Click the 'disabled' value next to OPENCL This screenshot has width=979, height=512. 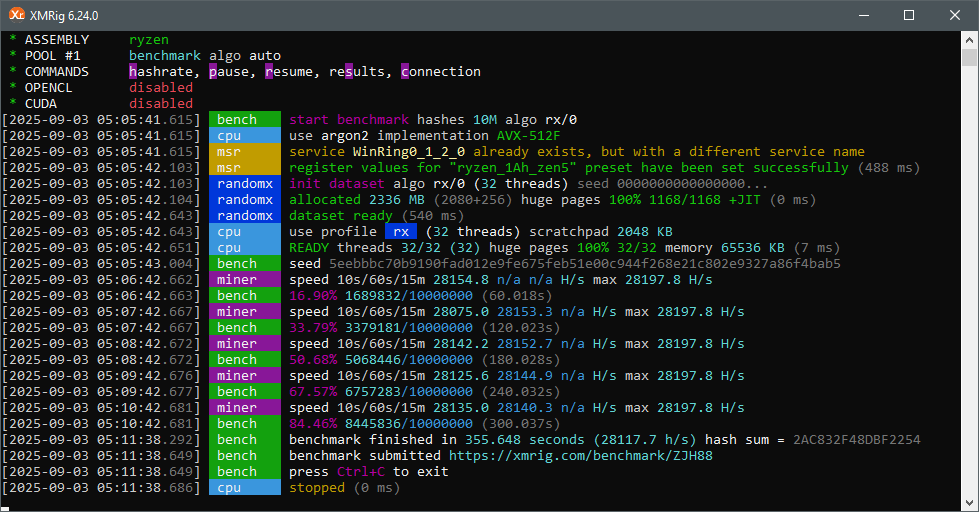pos(161,87)
